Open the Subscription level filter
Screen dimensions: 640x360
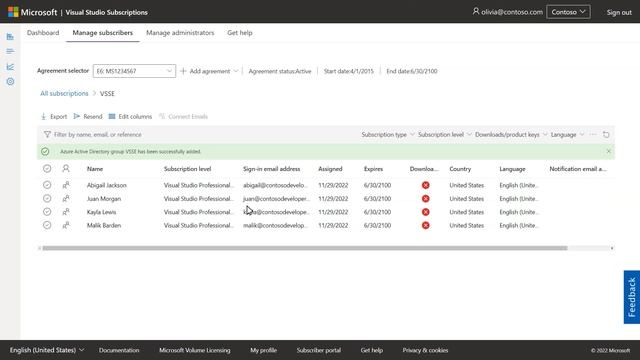point(444,134)
